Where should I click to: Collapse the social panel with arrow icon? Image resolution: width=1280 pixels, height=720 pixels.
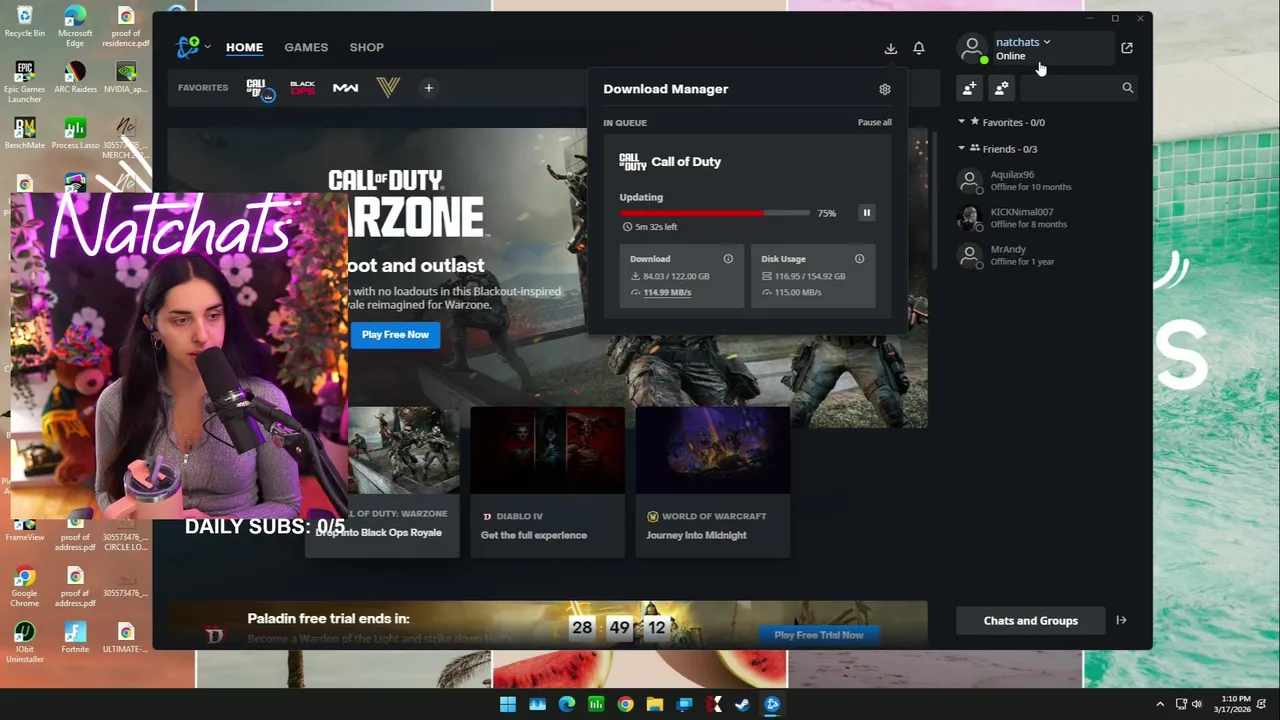click(x=1121, y=621)
